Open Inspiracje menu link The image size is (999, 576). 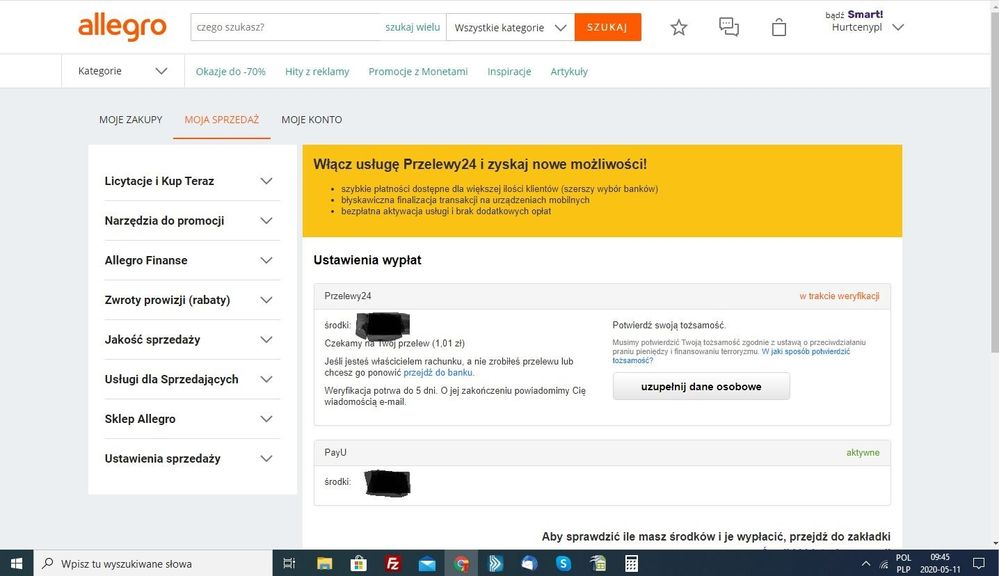click(509, 71)
